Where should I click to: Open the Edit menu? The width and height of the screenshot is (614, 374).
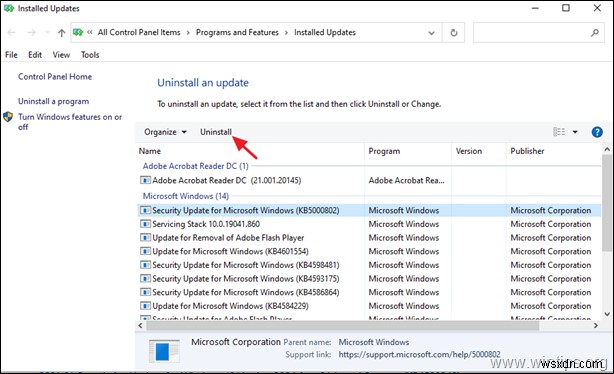[35, 55]
